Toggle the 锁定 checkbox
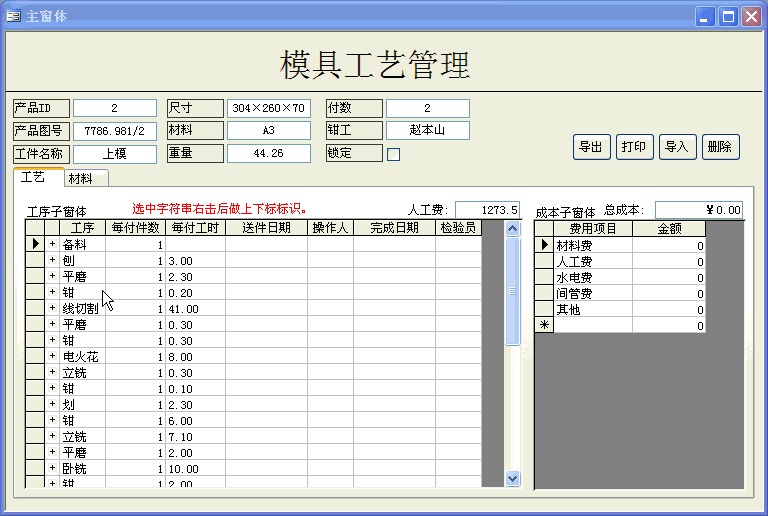 [x=393, y=154]
